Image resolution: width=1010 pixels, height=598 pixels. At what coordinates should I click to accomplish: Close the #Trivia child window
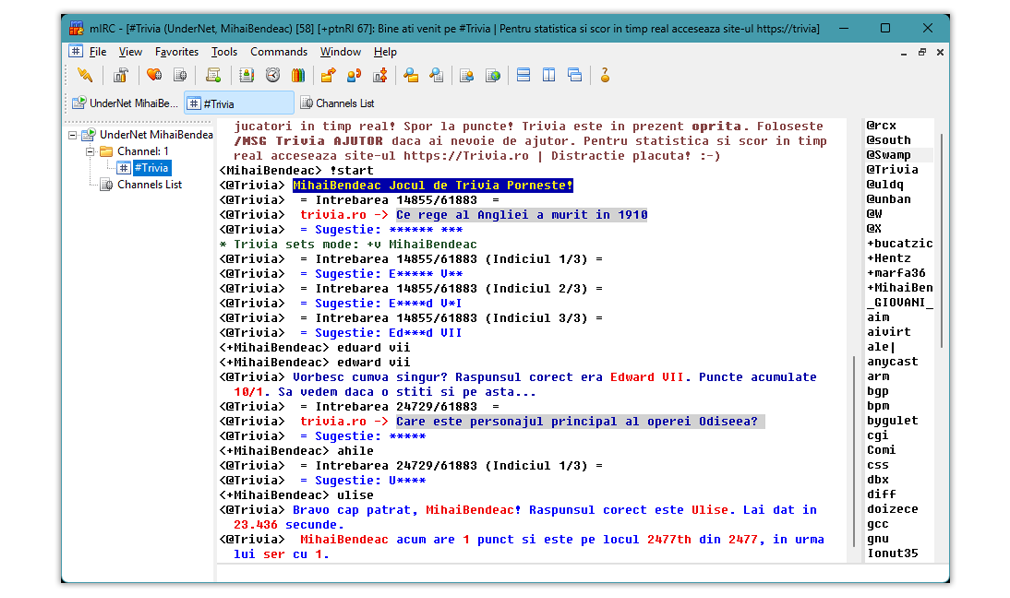point(940,53)
